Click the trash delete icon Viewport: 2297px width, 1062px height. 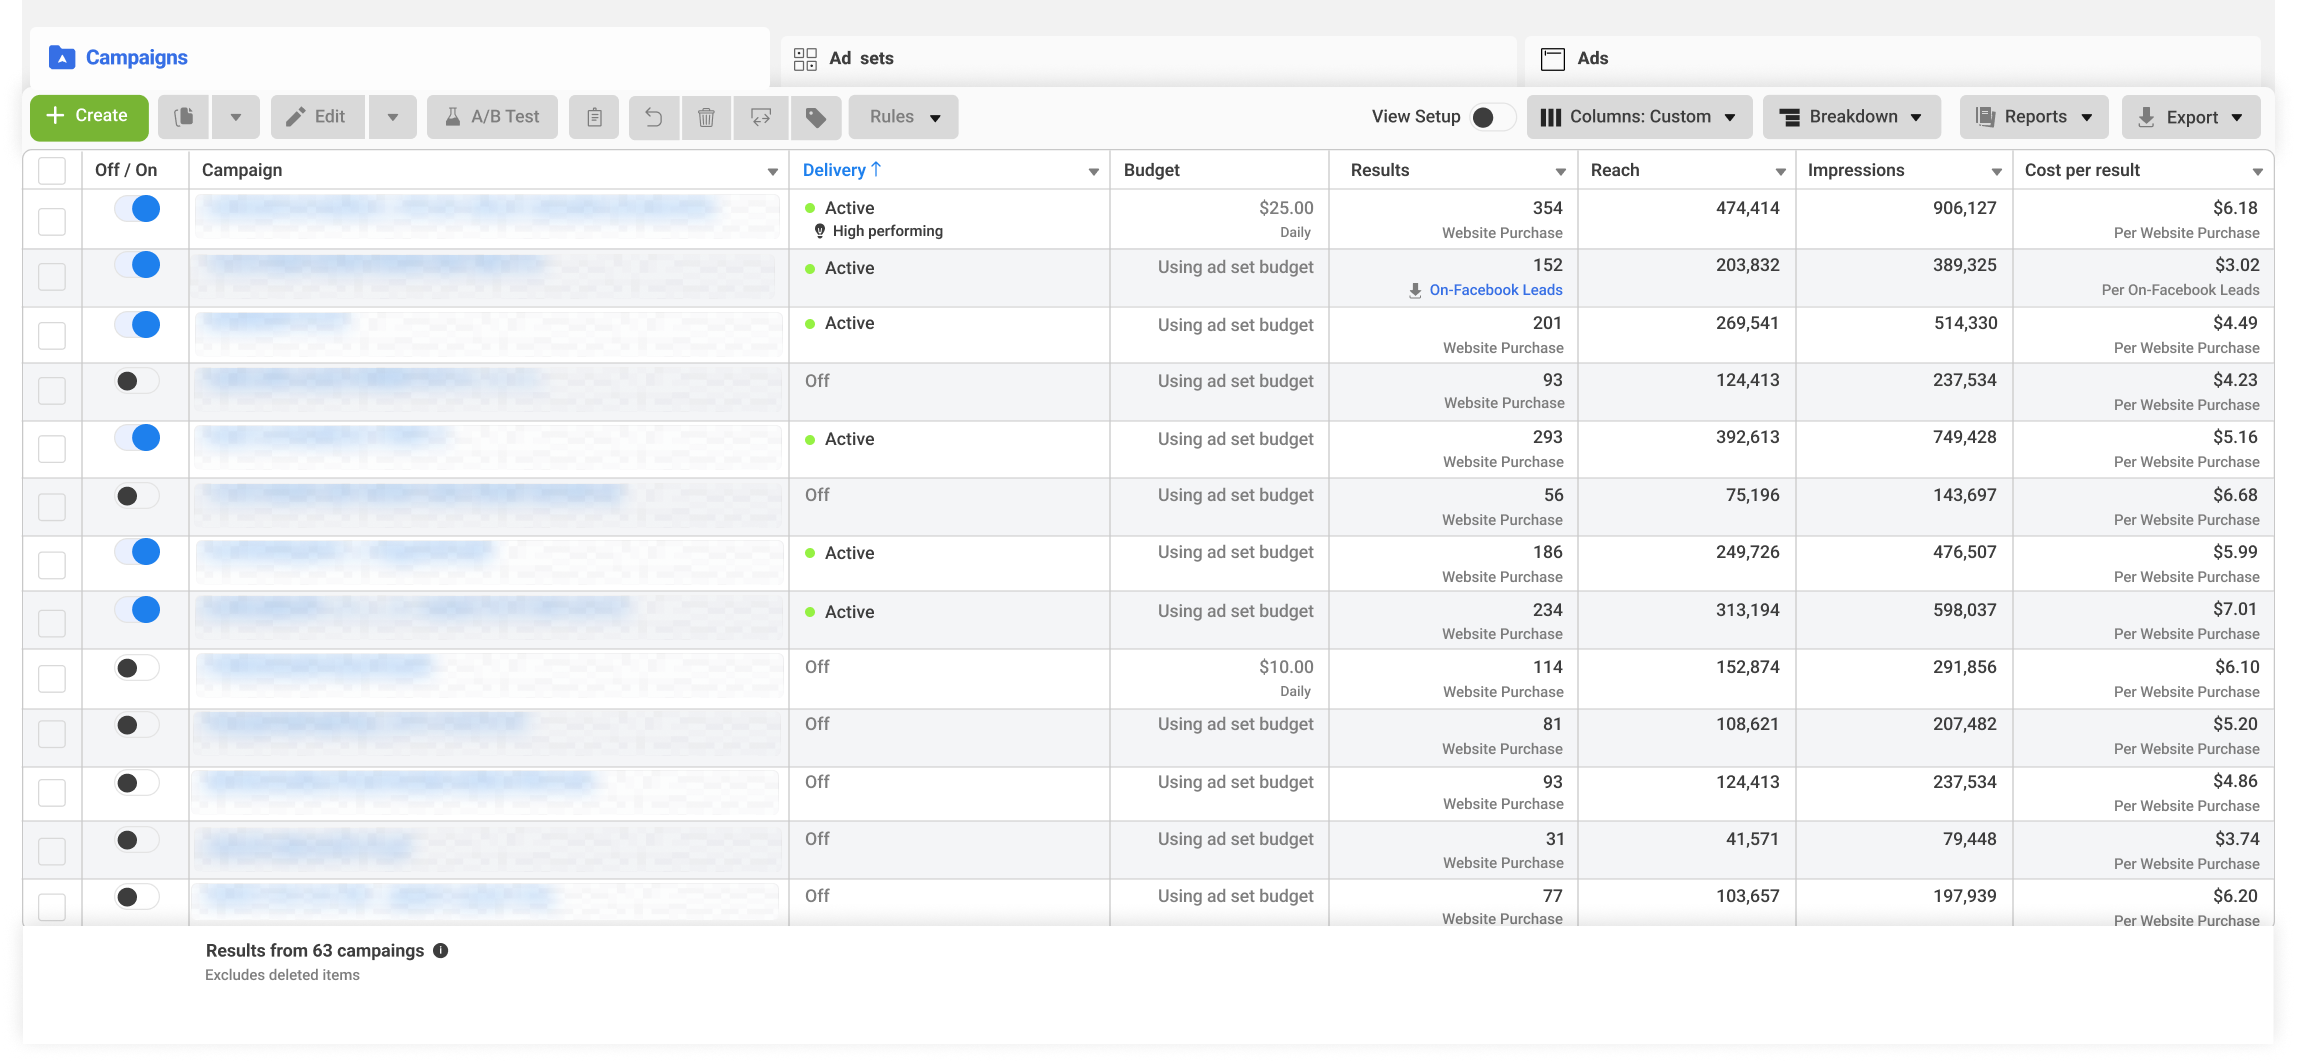coord(706,117)
